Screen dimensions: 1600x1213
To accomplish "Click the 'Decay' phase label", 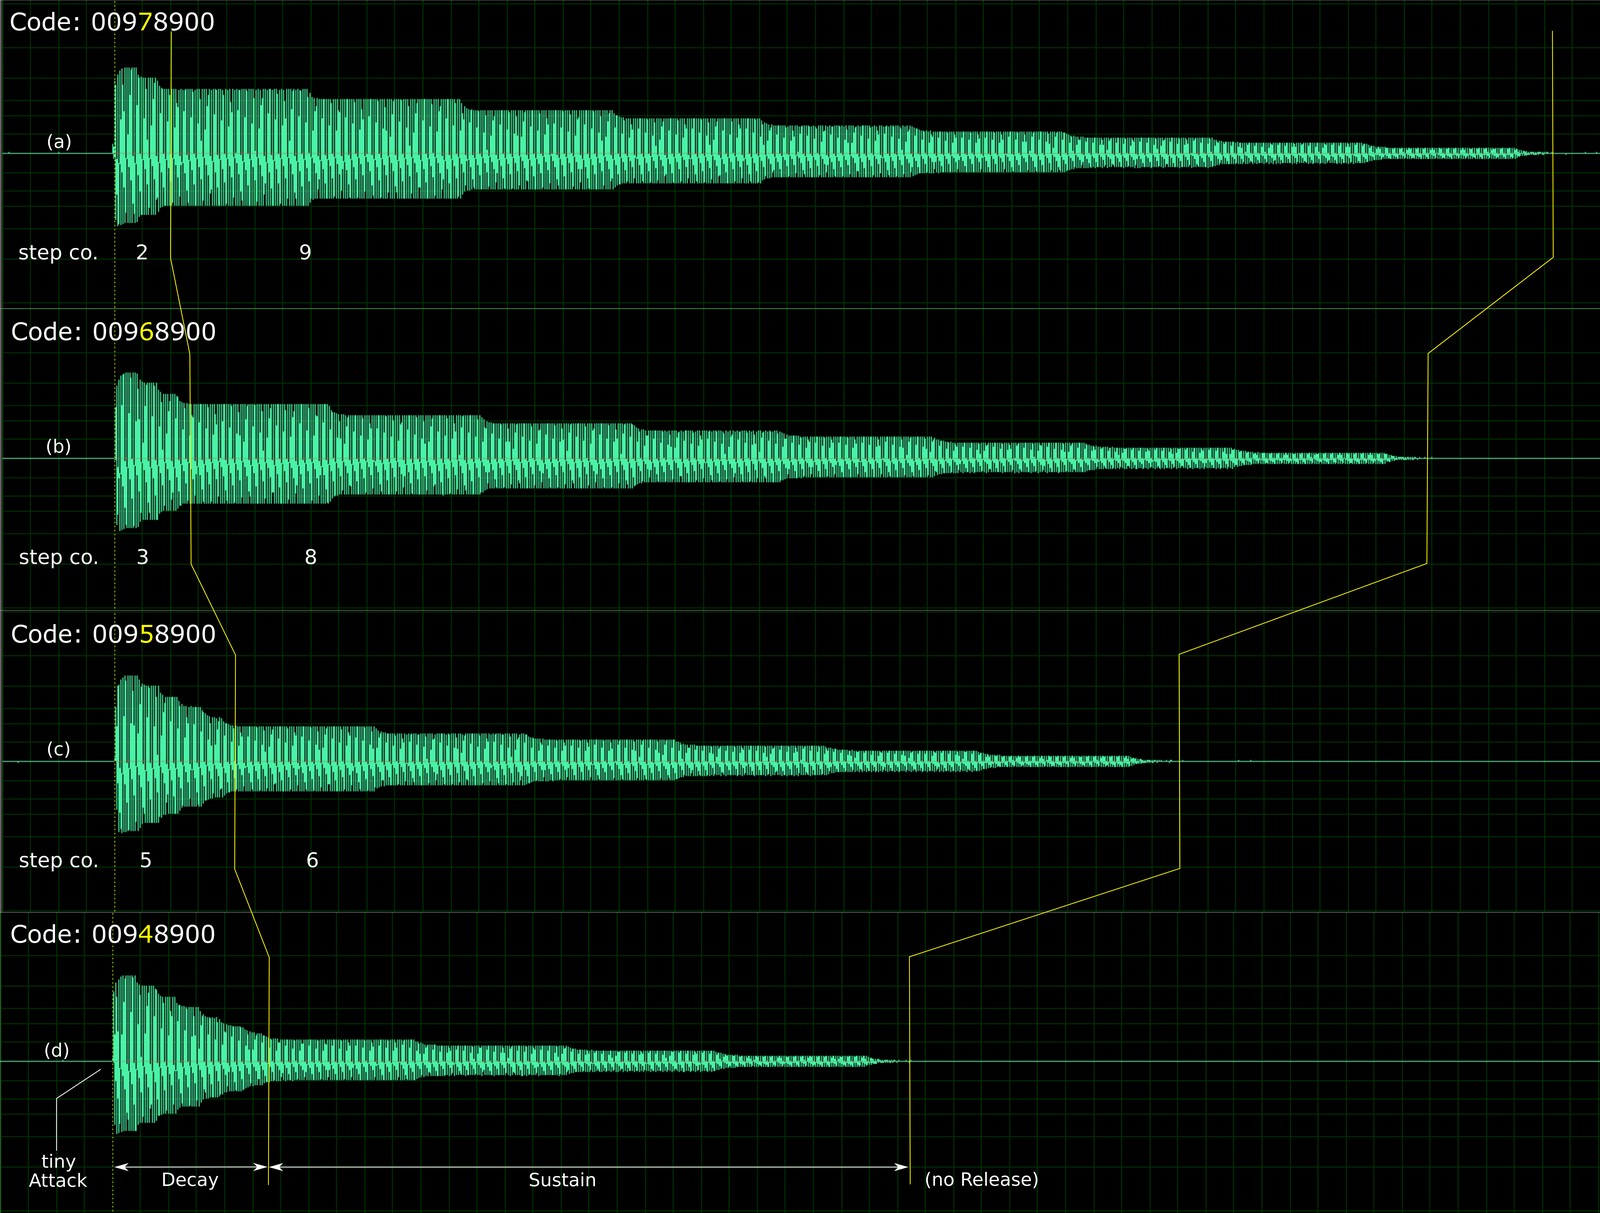I will coord(190,1181).
